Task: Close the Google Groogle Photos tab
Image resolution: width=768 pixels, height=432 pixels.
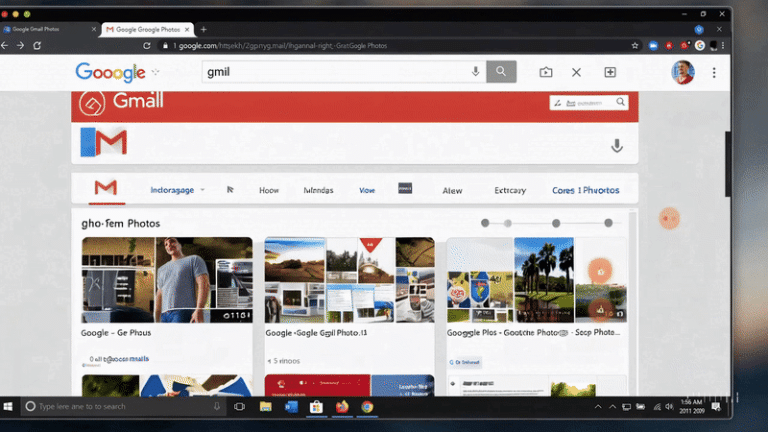Action: [187, 30]
